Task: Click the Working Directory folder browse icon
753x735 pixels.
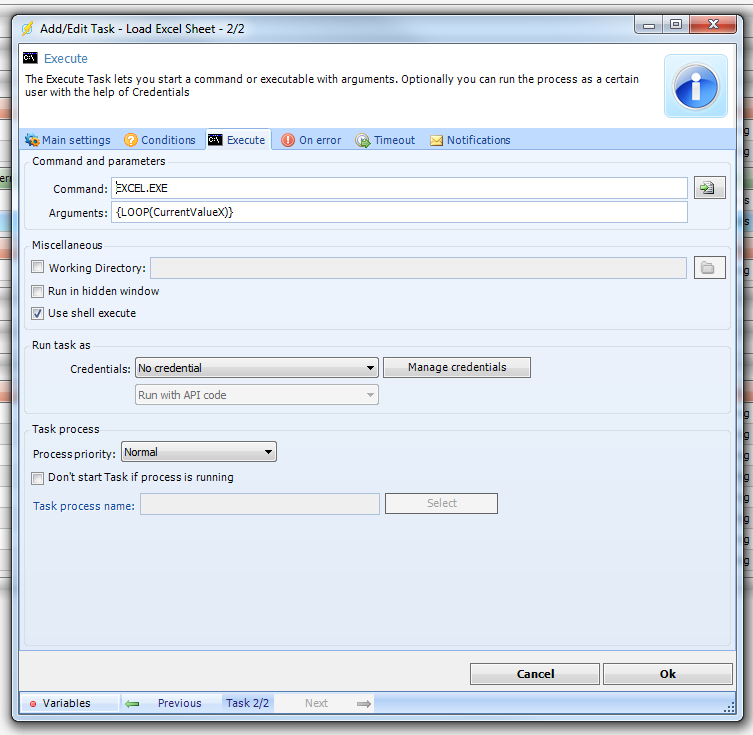Action: pos(709,268)
